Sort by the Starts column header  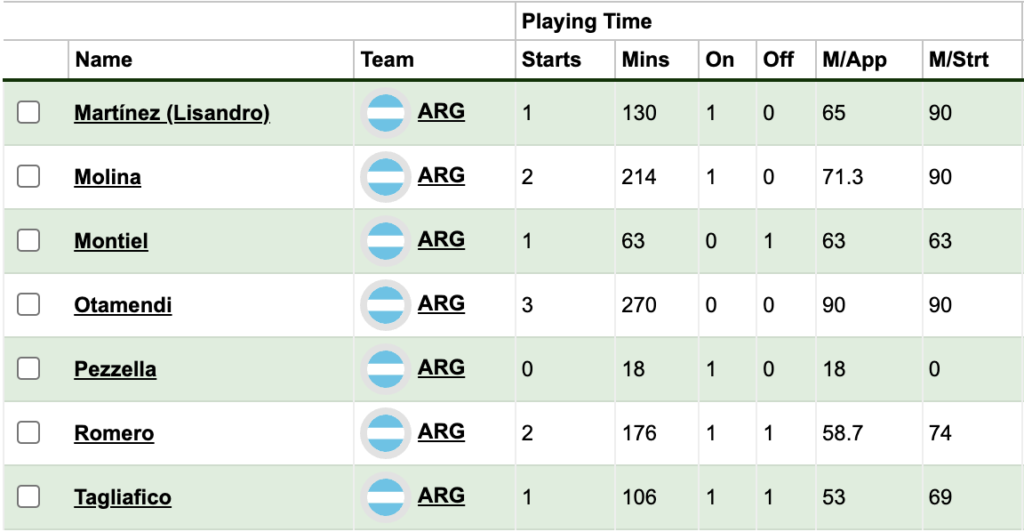[551, 59]
